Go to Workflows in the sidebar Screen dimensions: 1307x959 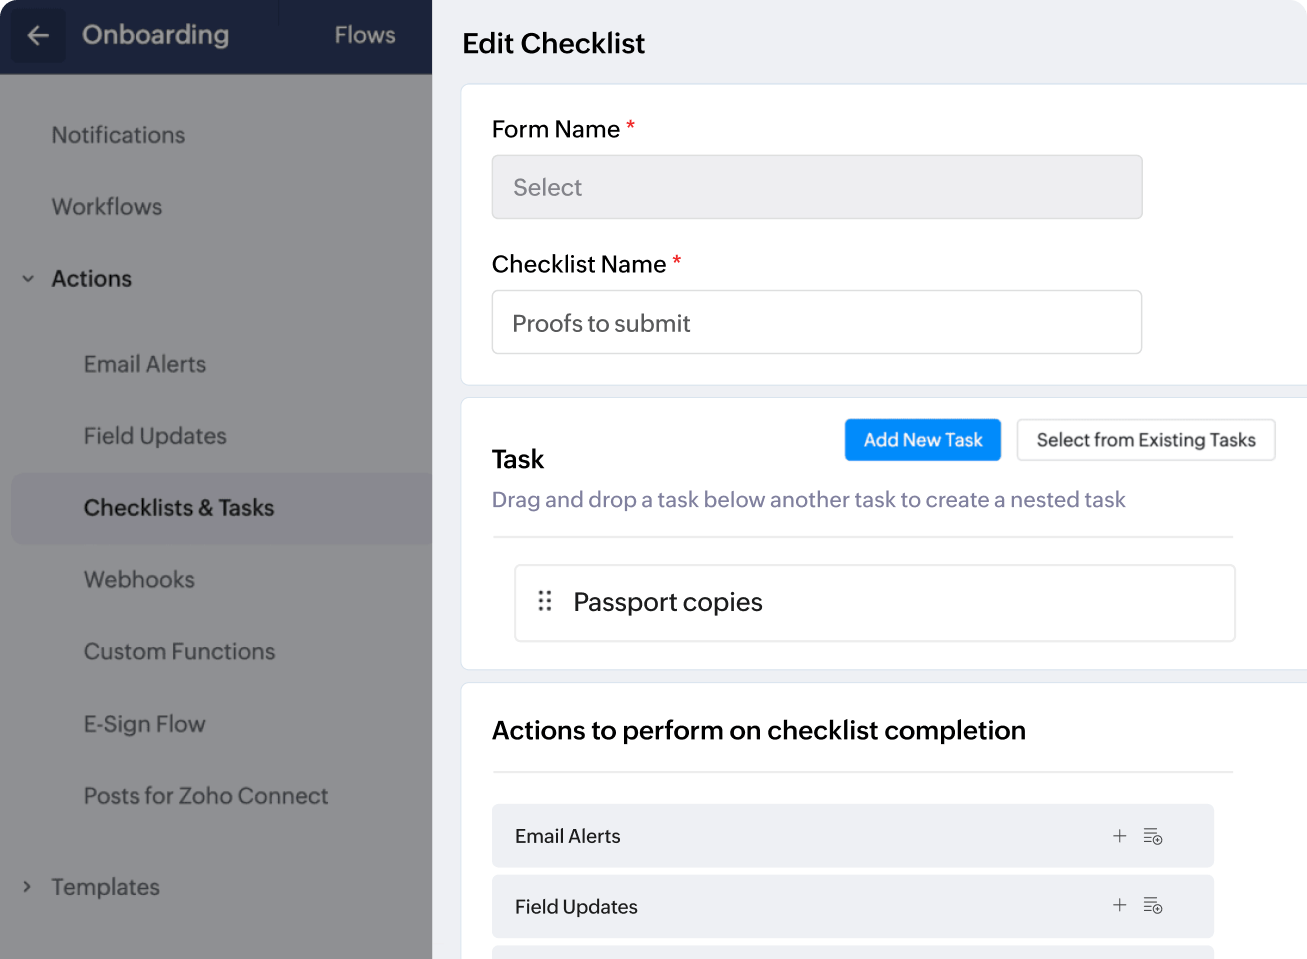pos(107,207)
